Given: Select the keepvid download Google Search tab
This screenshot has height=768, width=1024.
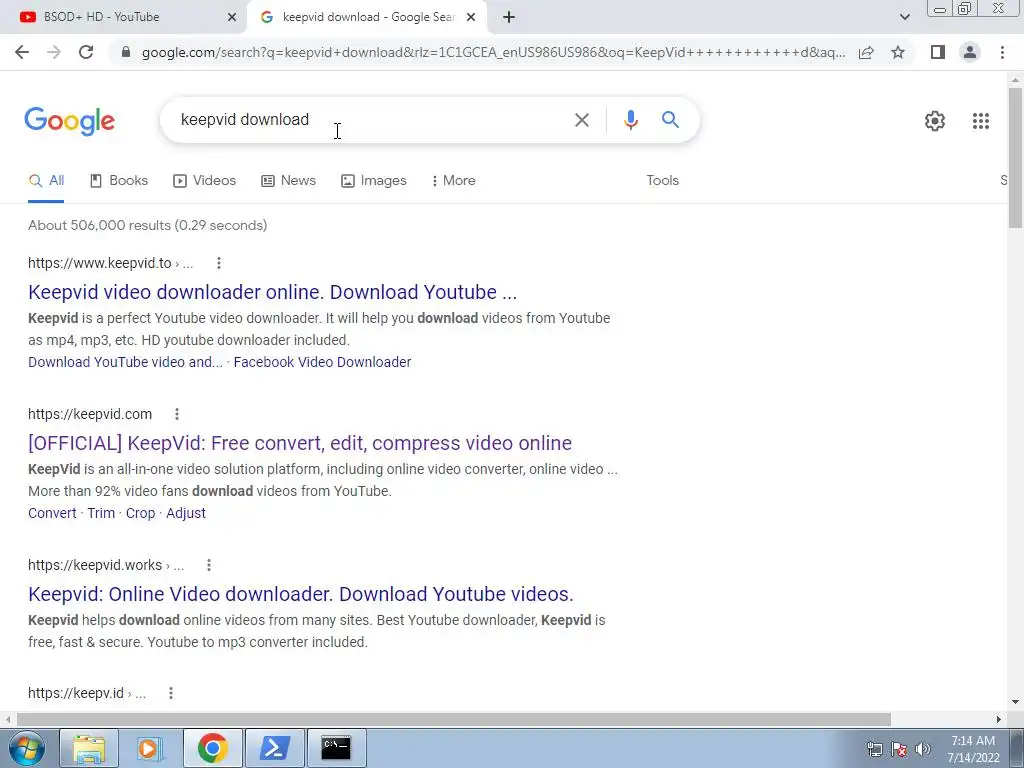Looking at the screenshot, I should pos(366,17).
